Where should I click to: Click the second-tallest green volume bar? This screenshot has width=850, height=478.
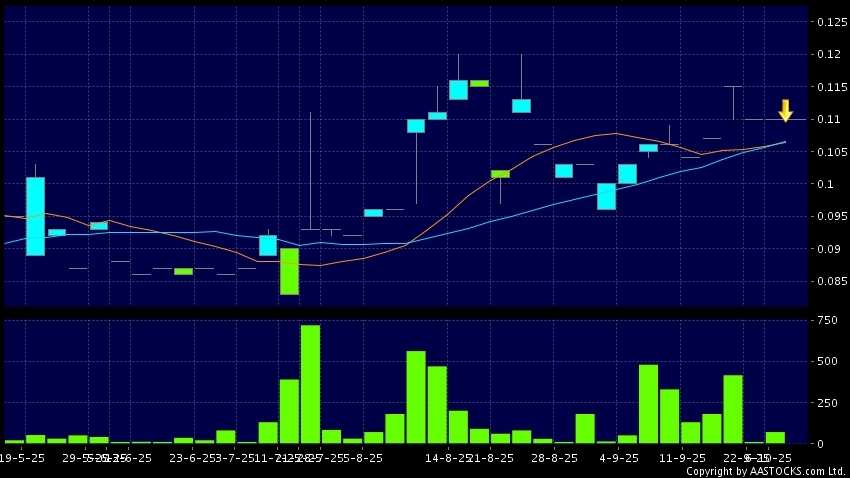point(416,396)
